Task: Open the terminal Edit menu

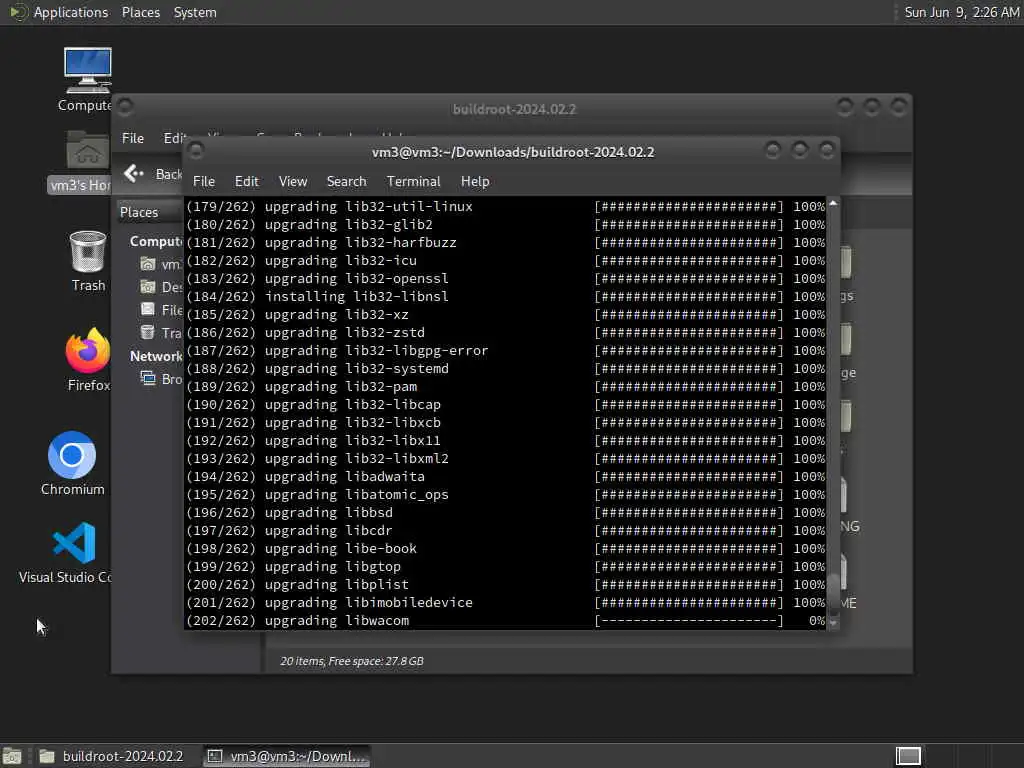Action: click(246, 182)
